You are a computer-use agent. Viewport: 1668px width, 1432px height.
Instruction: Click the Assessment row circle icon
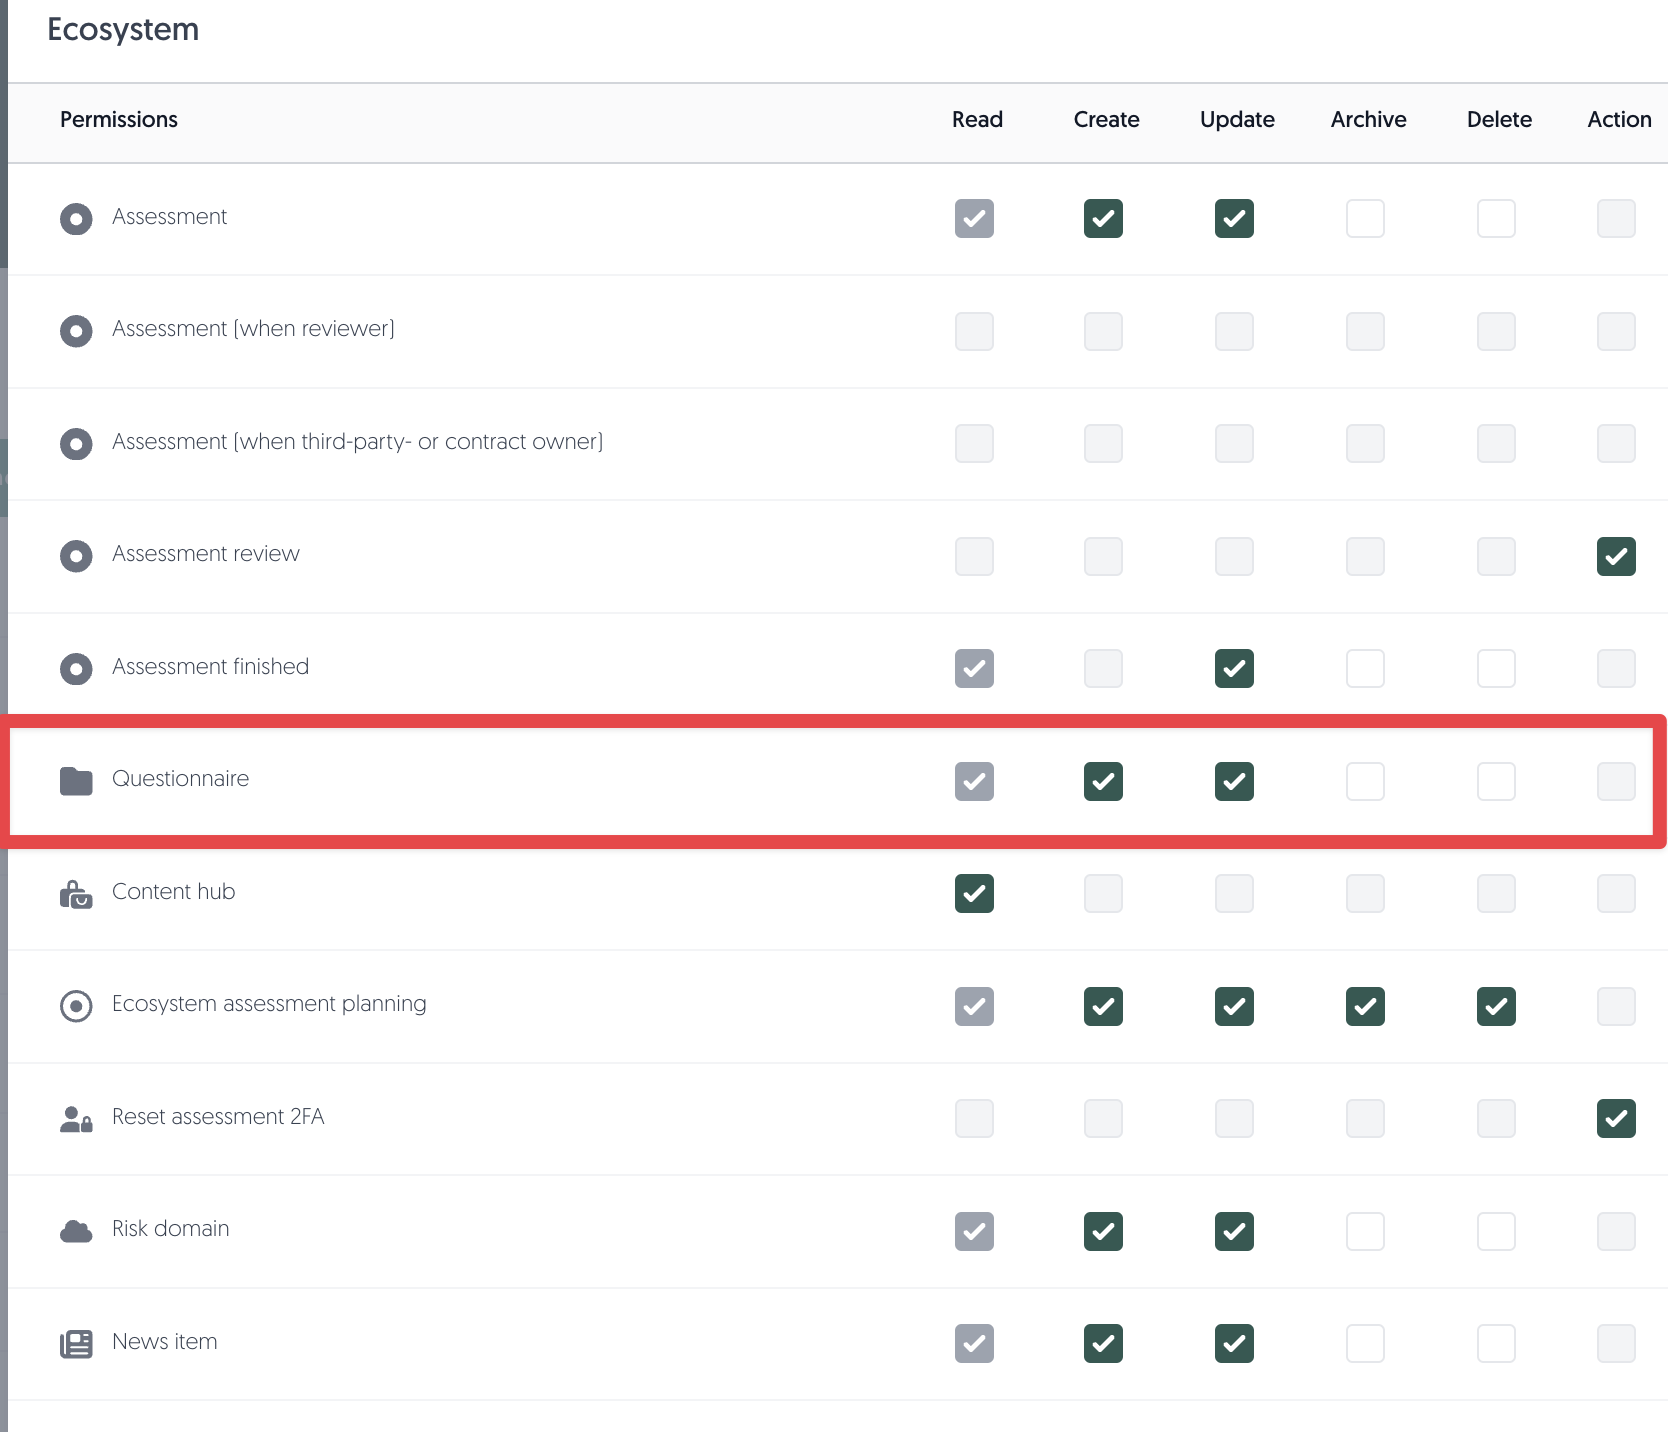tap(76, 218)
